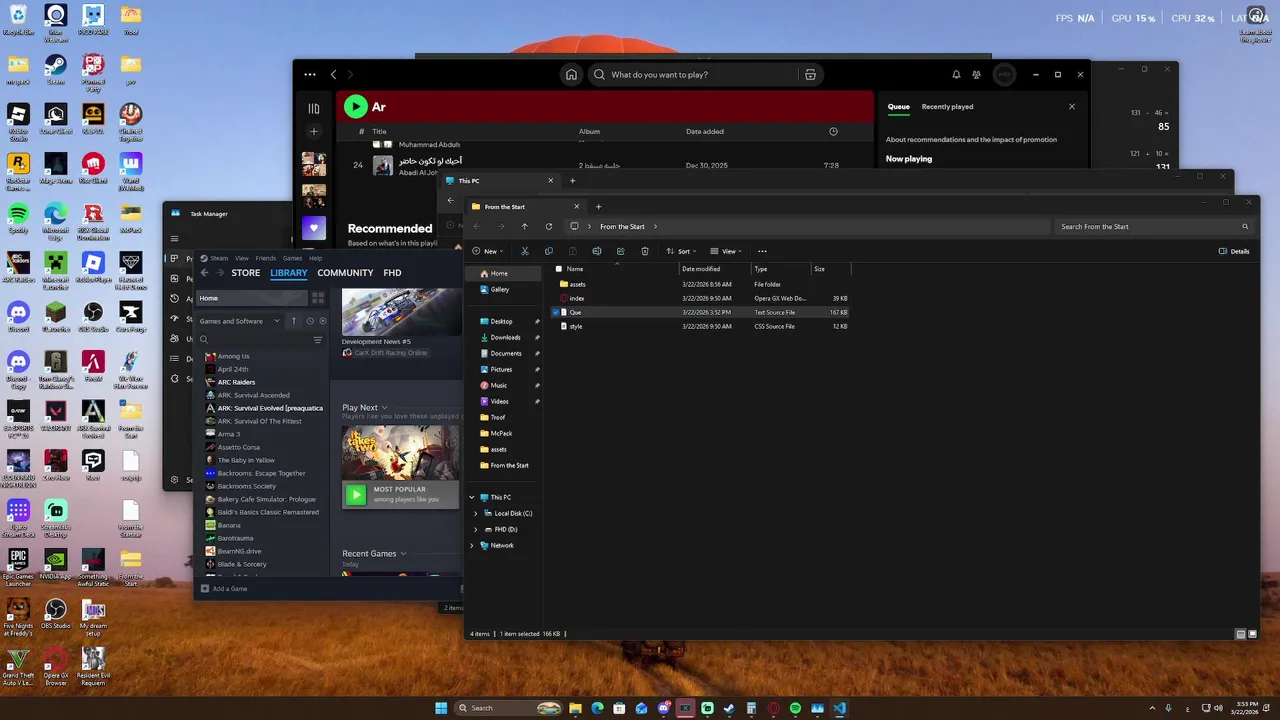Go up one folder level in File Explorer
The height and width of the screenshot is (720, 1280).
[x=524, y=226]
